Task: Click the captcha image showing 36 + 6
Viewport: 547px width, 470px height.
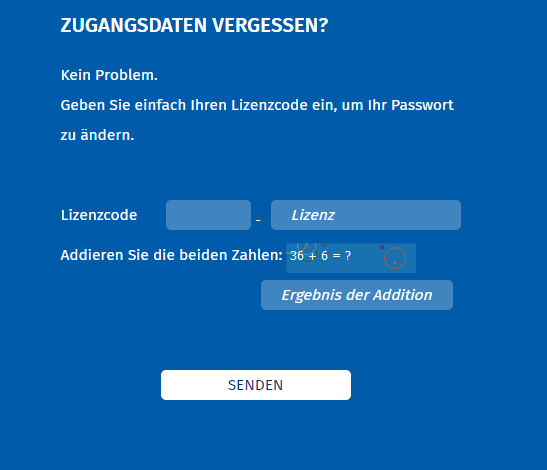Action: coord(351,258)
